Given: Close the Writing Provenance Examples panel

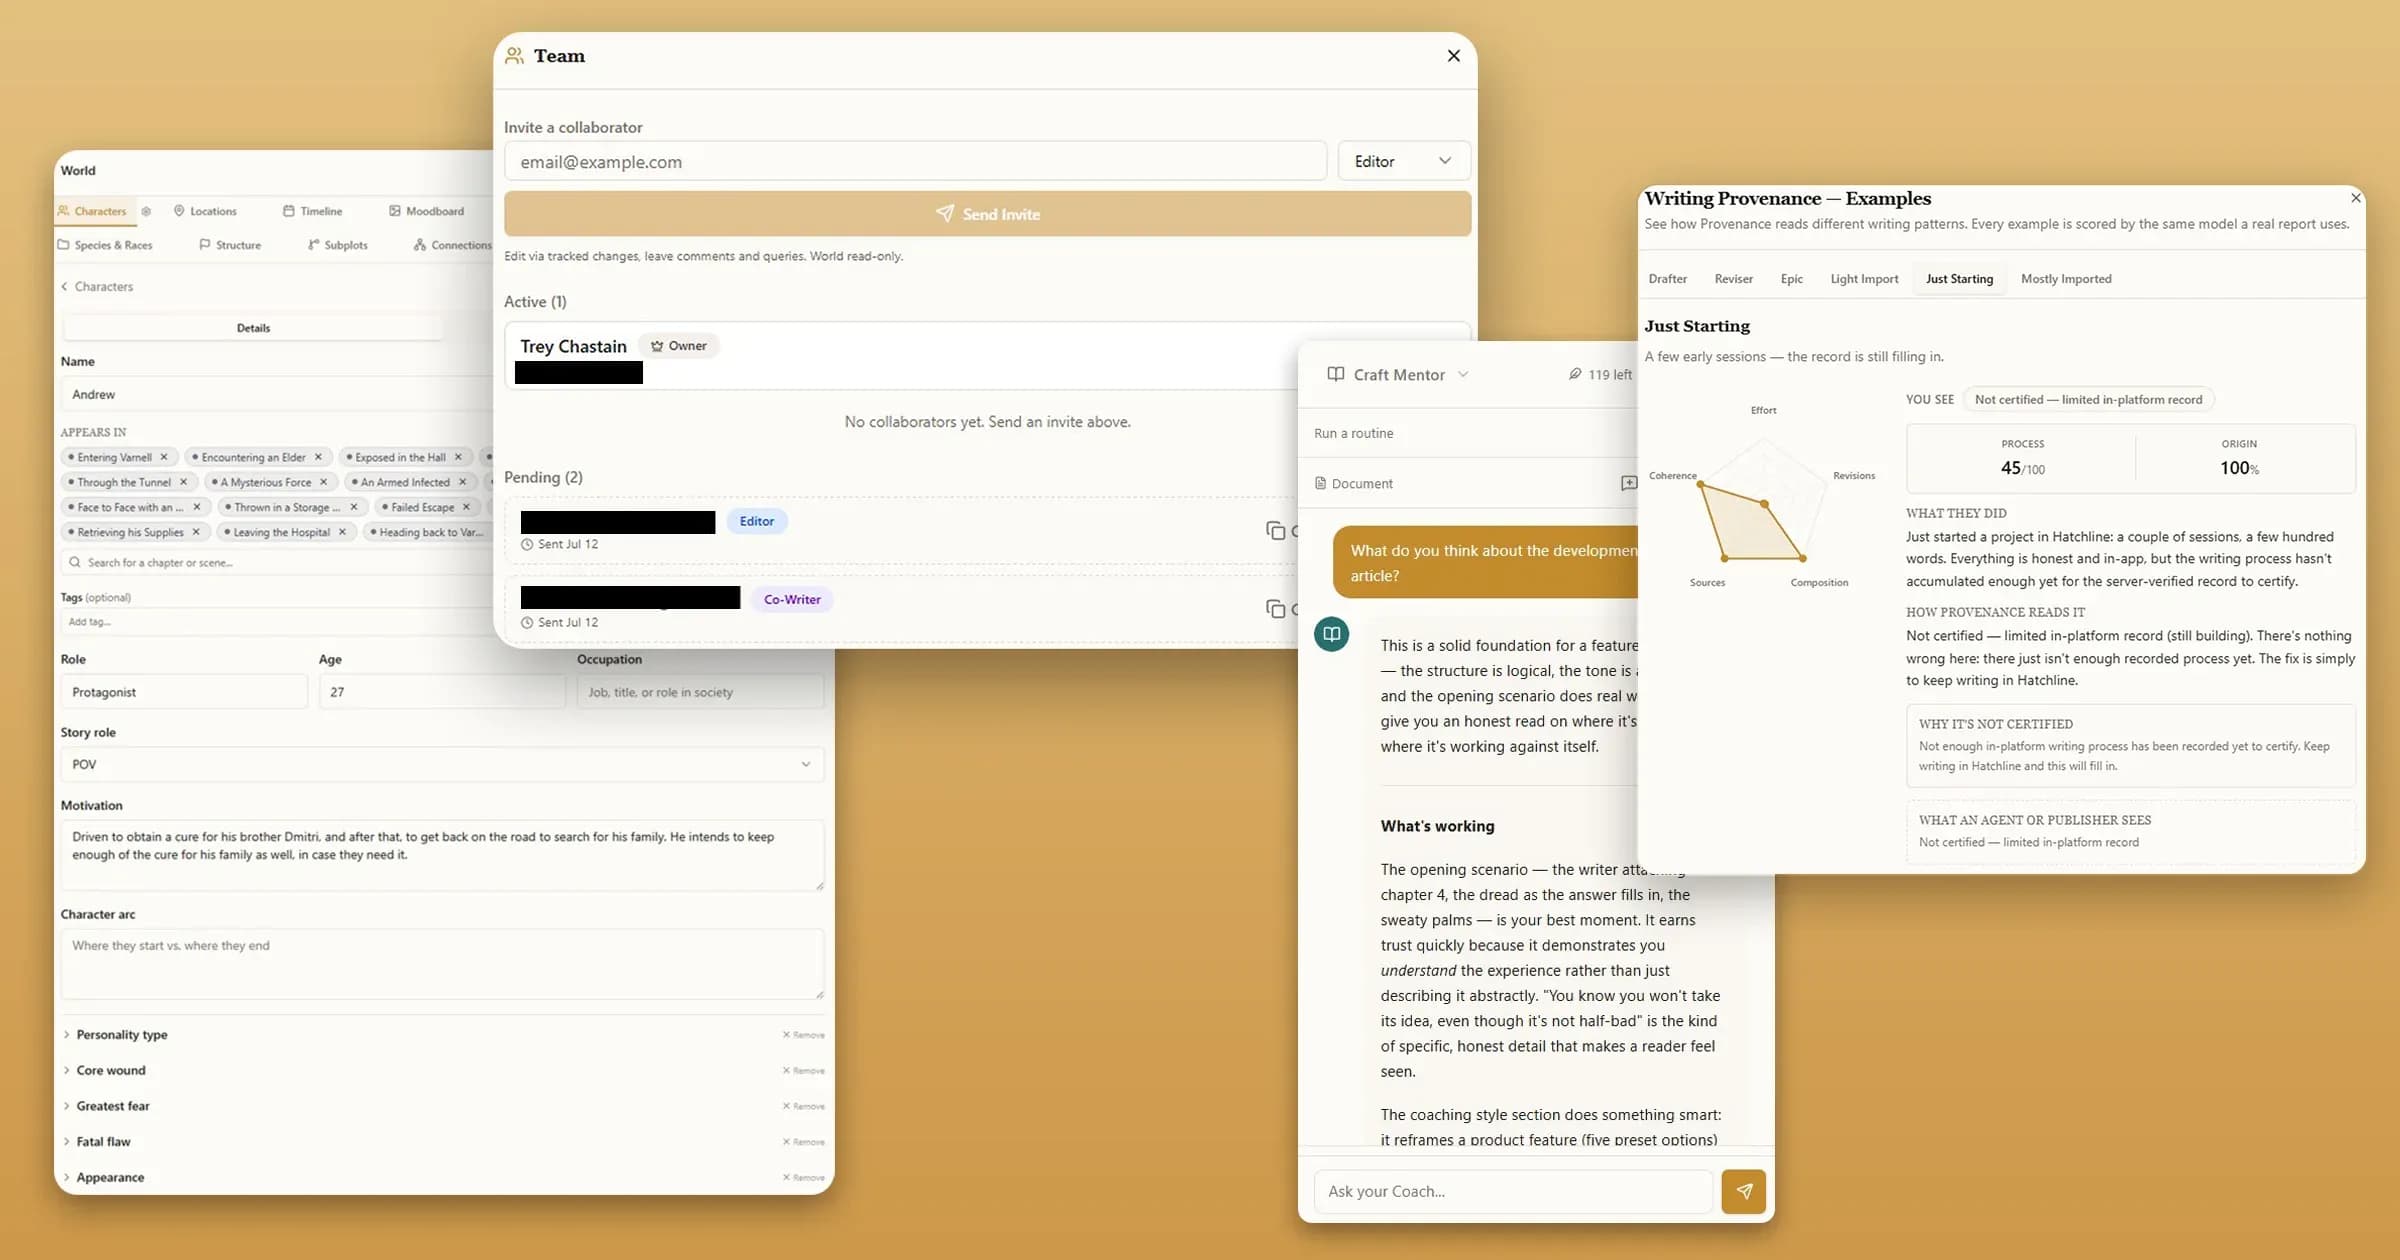Looking at the screenshot, I should point(2356,198).
